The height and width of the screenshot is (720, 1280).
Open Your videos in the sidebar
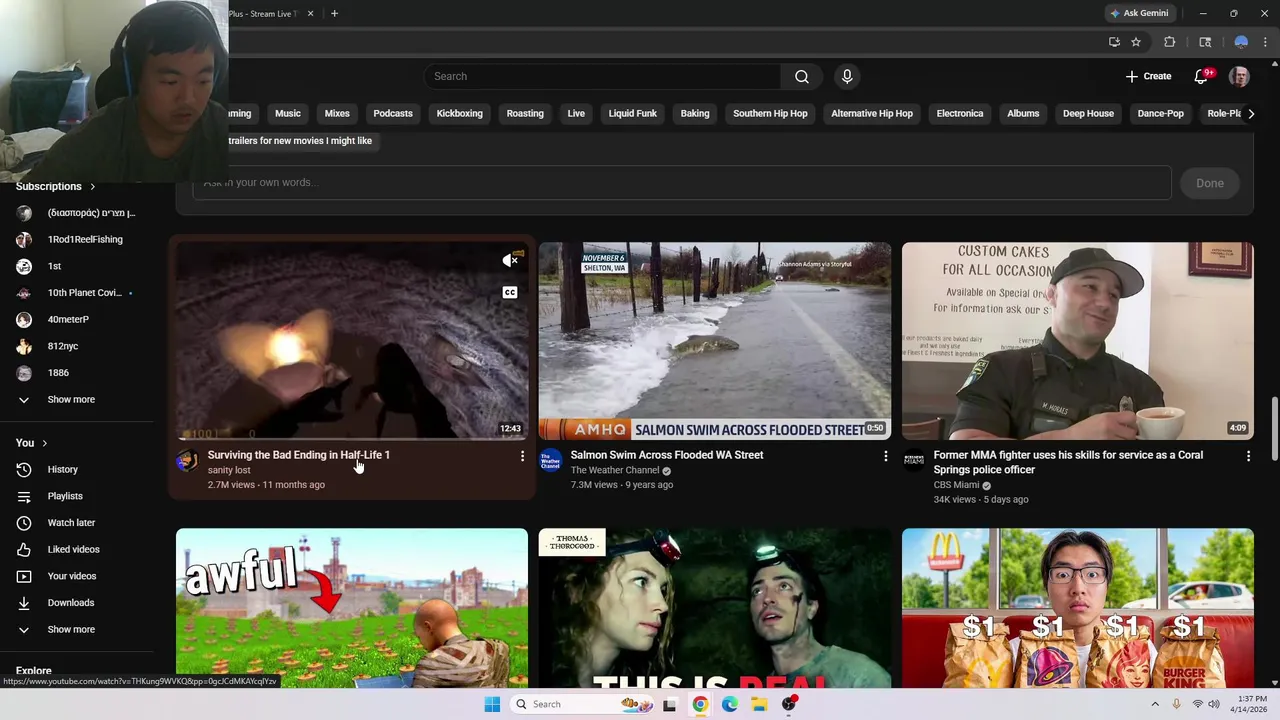[72, 576]
